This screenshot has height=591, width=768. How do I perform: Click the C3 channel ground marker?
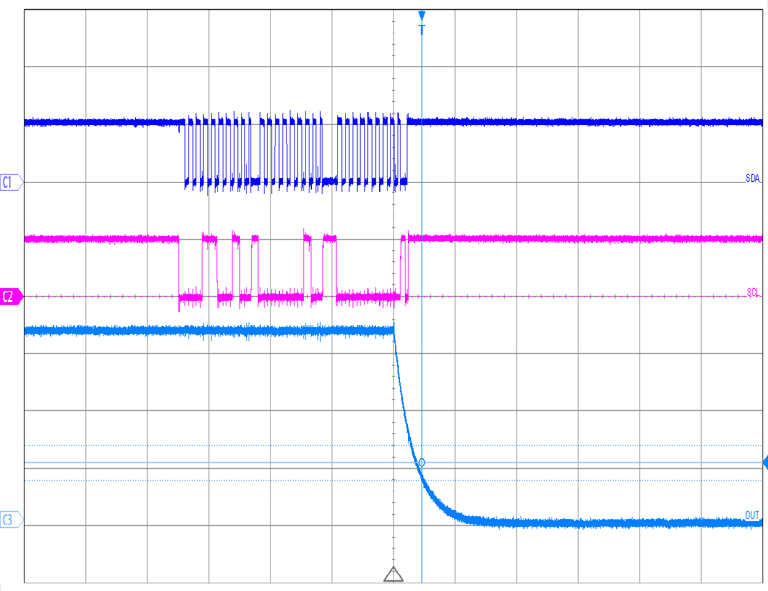pos(10,520)
